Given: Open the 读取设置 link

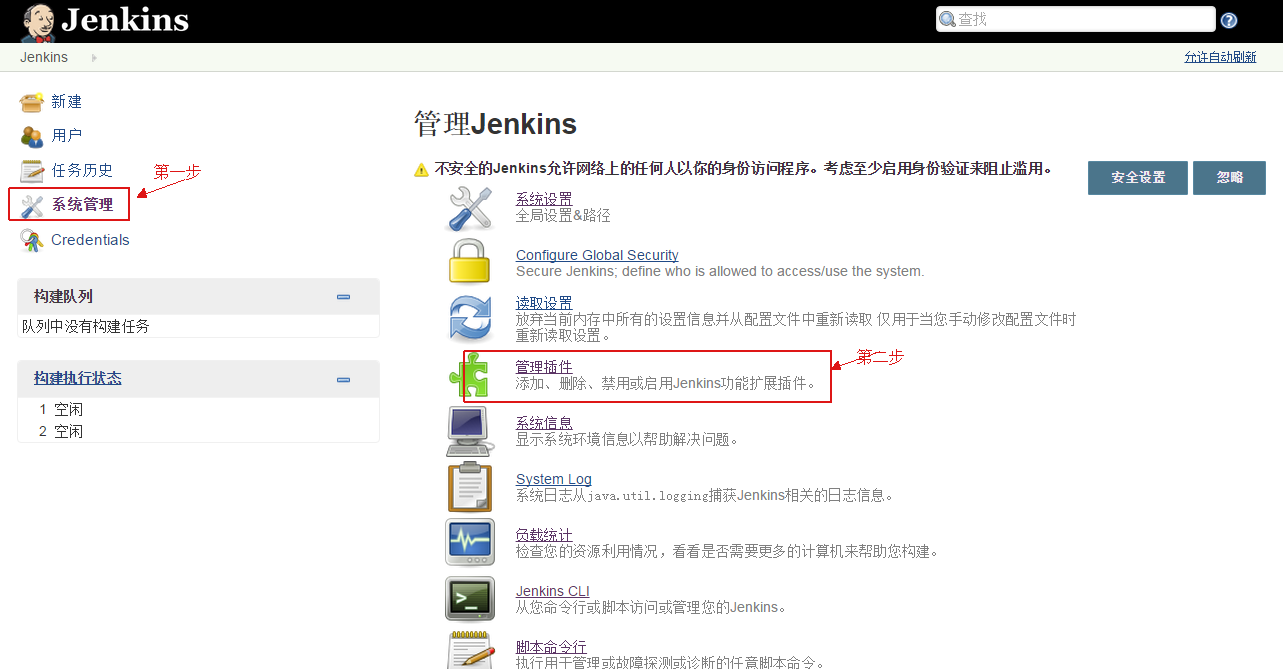Looking at the screenshot, I should pyautogui.click(x=544, y=303).
